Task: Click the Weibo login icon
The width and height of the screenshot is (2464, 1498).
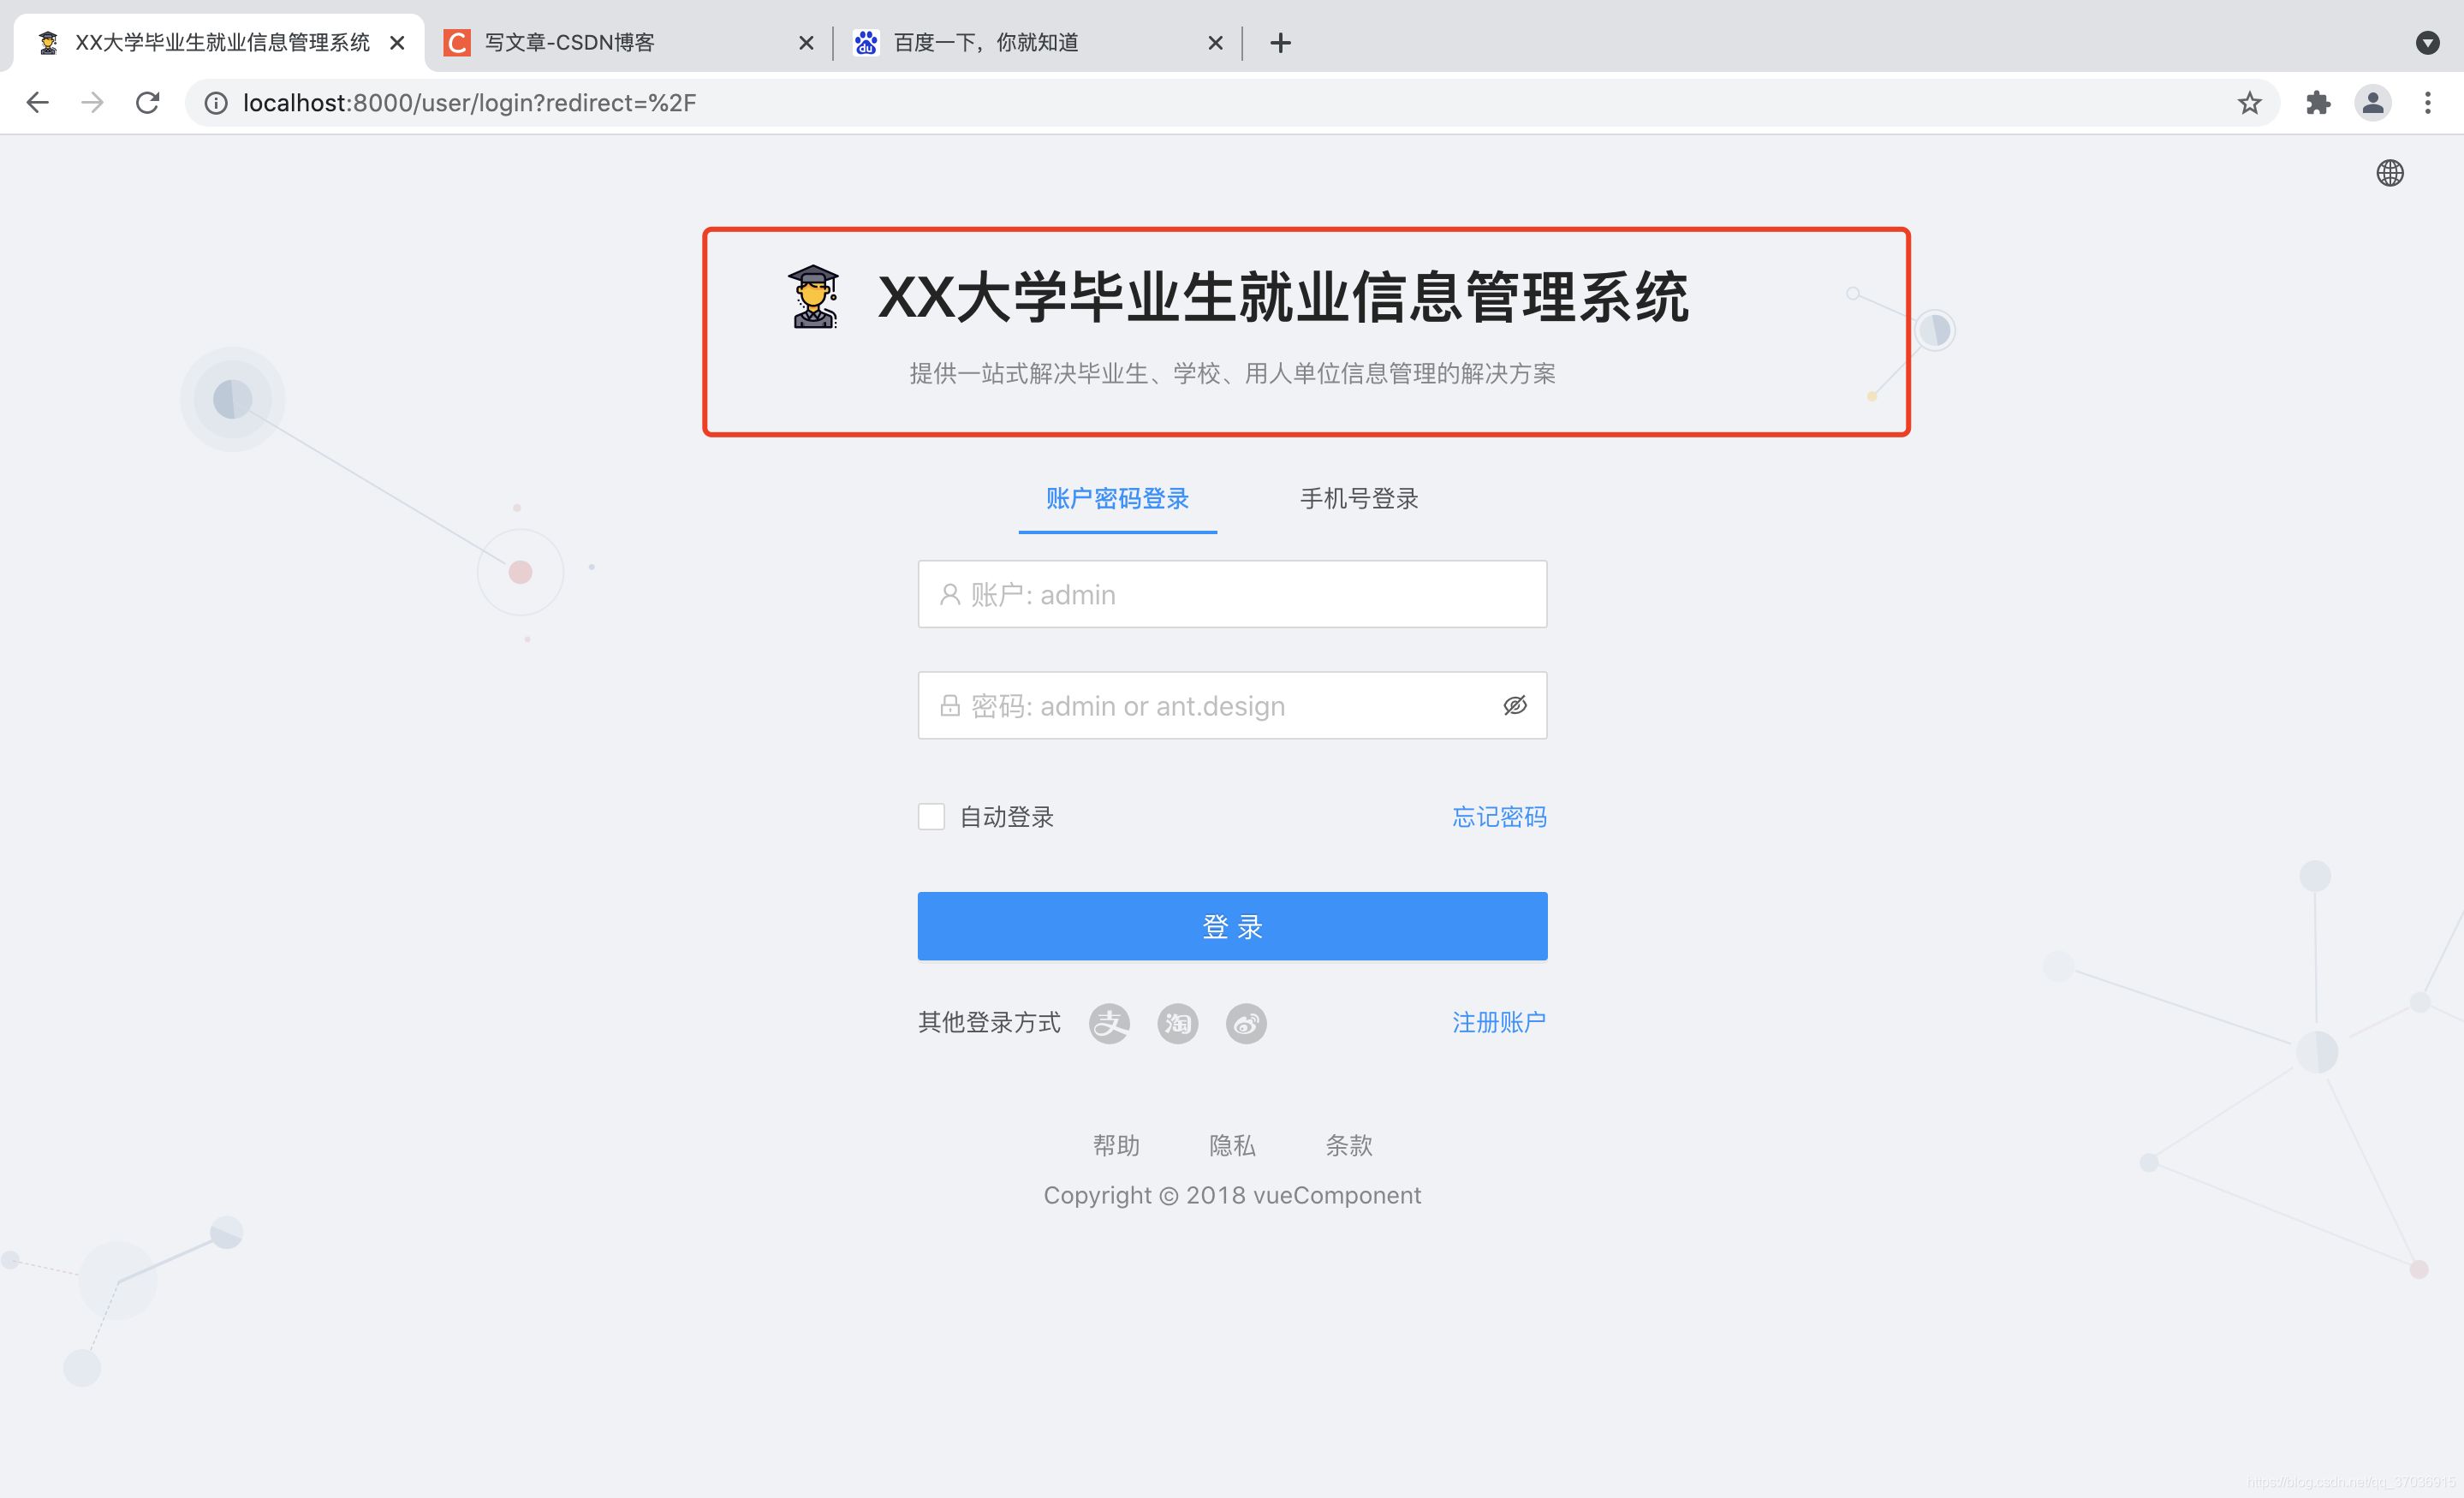Action: [x=1246, y=1023]
